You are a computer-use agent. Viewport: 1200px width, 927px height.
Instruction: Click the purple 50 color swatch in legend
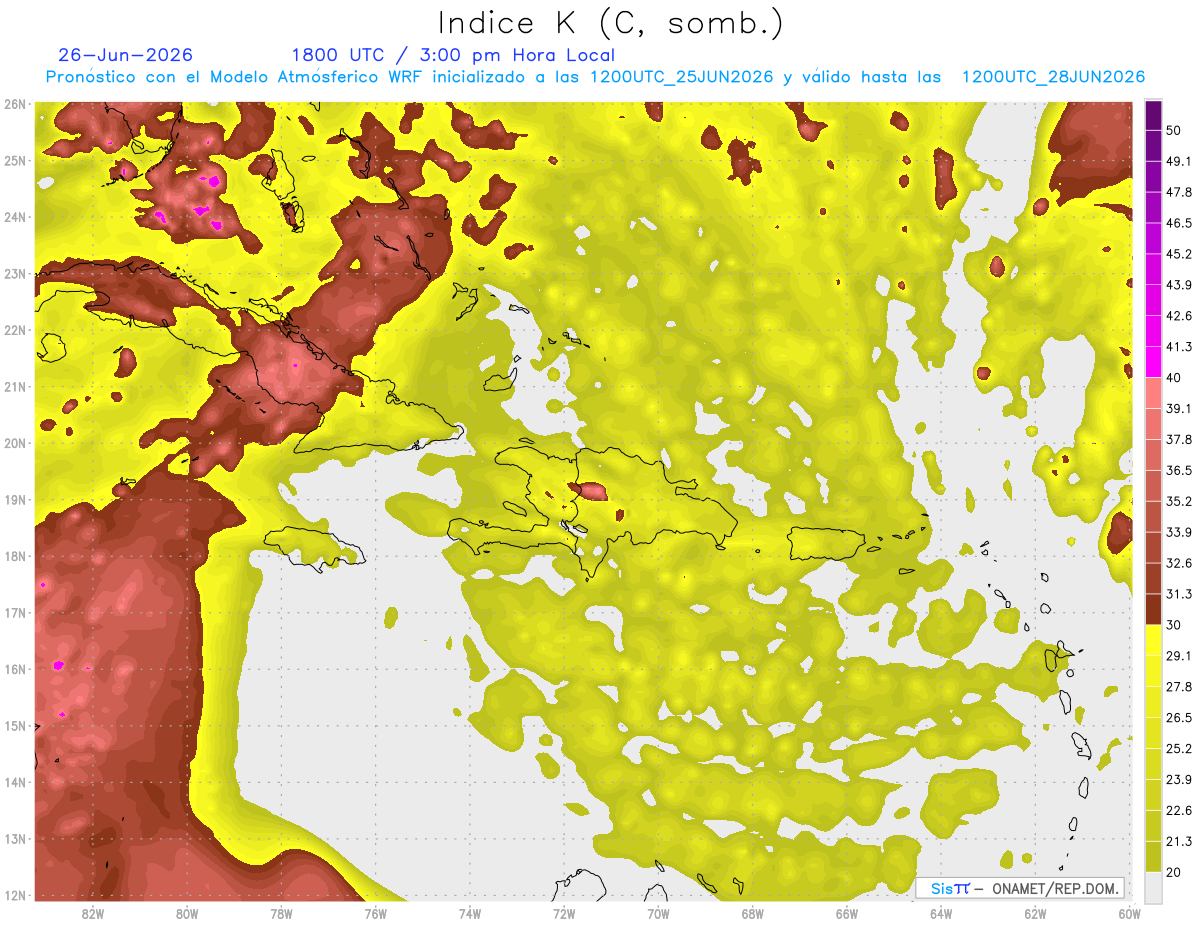1153,116
